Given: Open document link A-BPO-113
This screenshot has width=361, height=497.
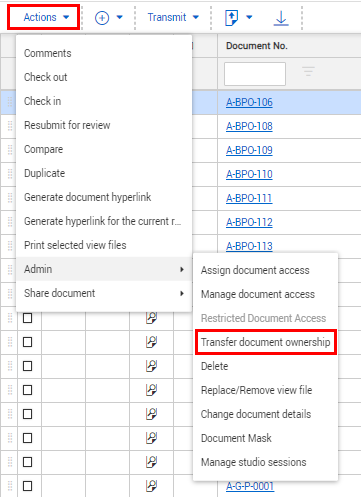Looking at the screenshot, I should pos(249,246).
